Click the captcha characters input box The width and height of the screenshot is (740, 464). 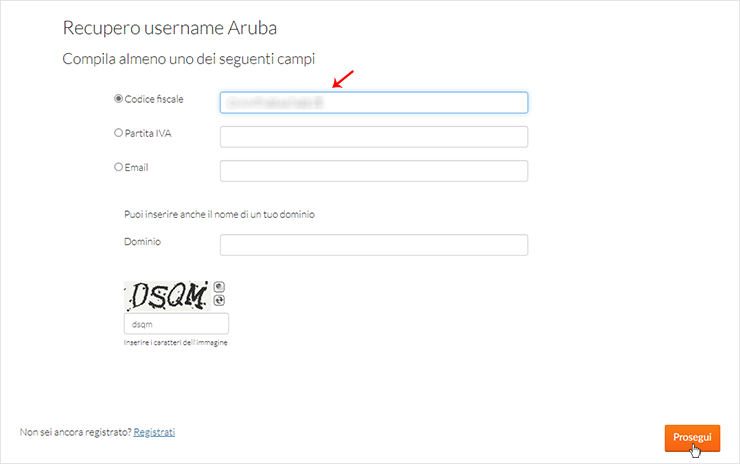(x=177, y=324)
